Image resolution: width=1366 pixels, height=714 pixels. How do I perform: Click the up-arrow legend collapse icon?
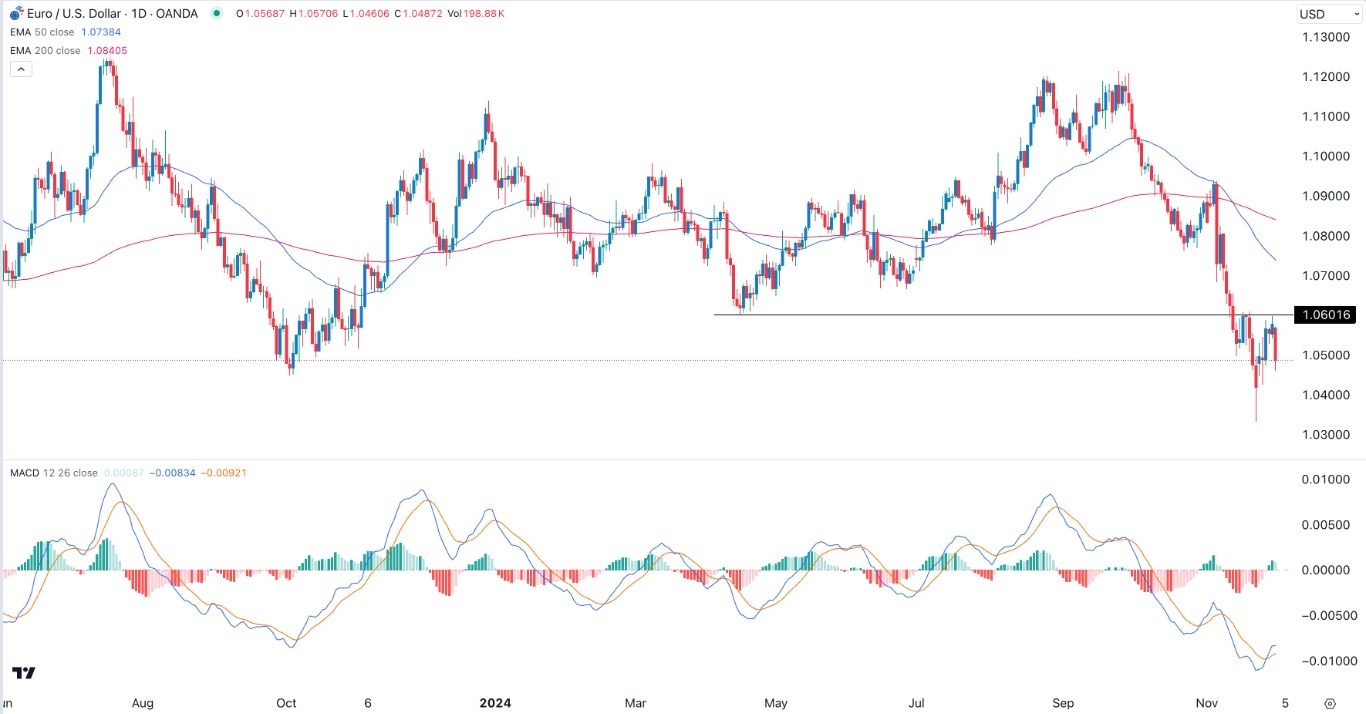pos(20,68)
